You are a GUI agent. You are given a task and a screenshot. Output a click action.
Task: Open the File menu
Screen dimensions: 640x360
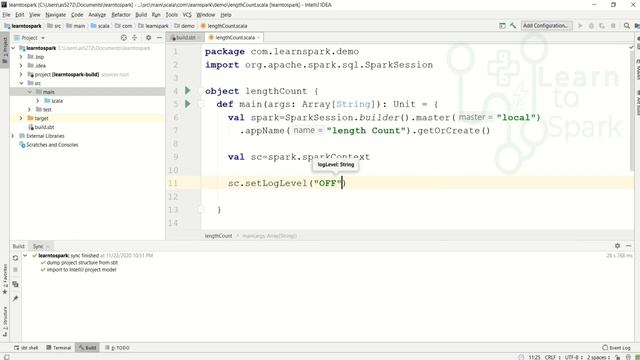[6, 15]
